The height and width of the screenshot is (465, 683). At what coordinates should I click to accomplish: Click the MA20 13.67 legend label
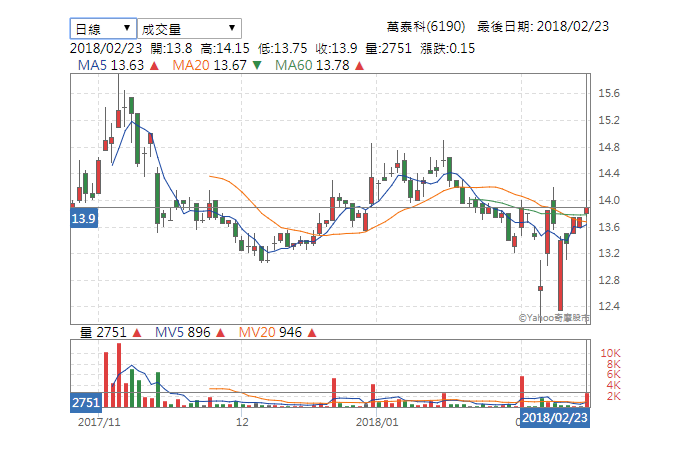tap(210, 65)
